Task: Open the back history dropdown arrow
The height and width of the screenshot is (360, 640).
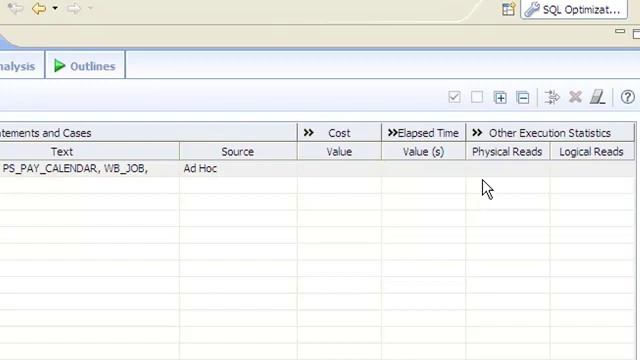Action: 55,8
